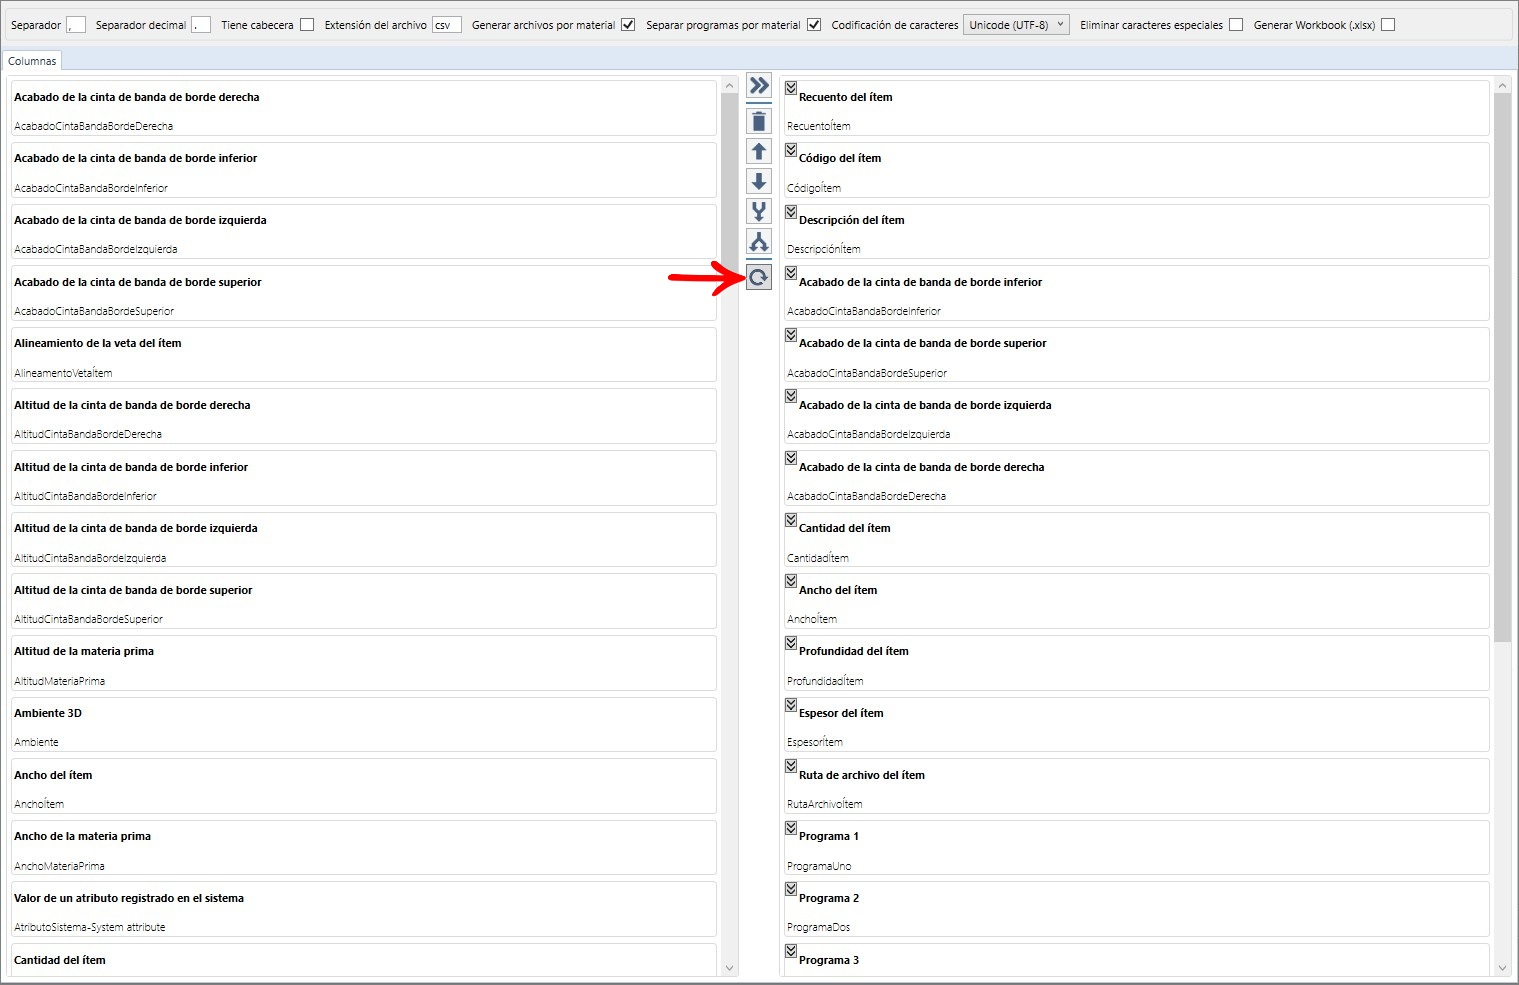This screenshot has height=985, width=1519.
Task: Select Acabado borde izquierda in left list
Action: pyautogui.click(x=364, y=232)
